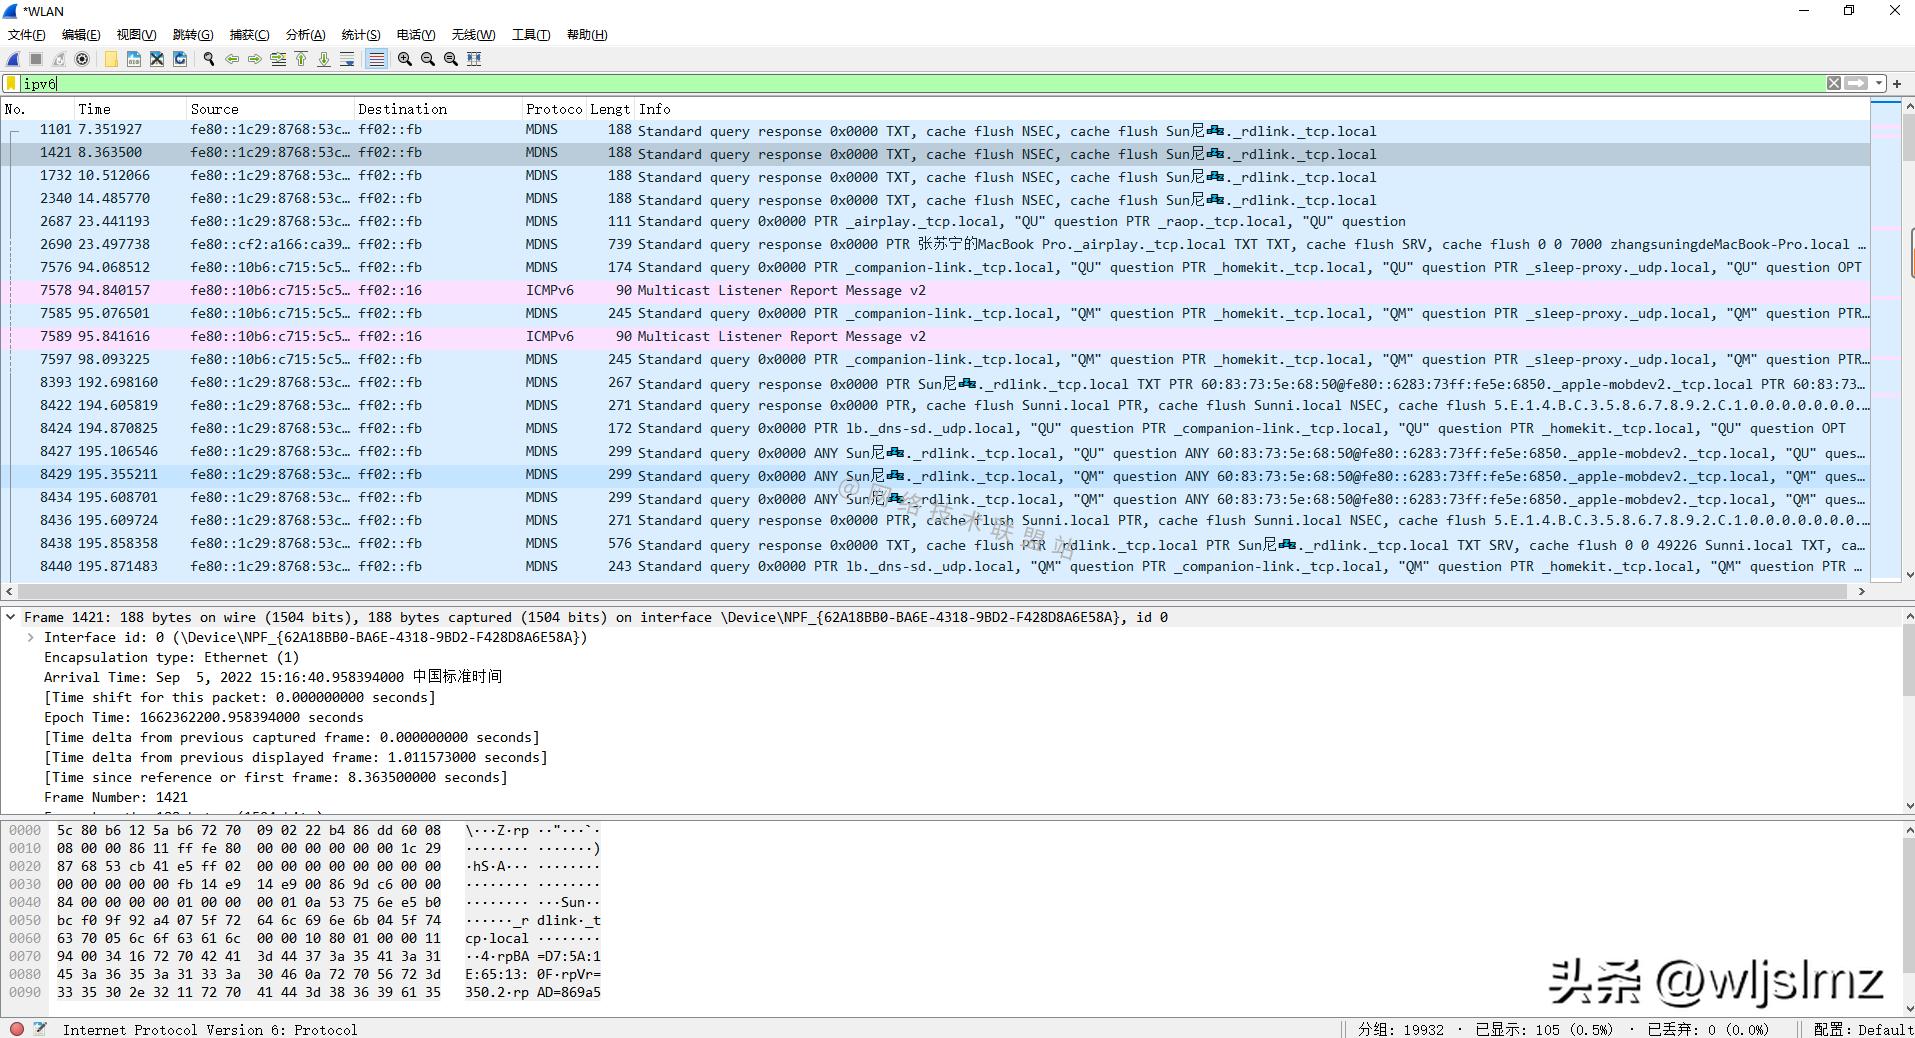
Task: Open the 统计(S) menu
Action: click(360, 35)
